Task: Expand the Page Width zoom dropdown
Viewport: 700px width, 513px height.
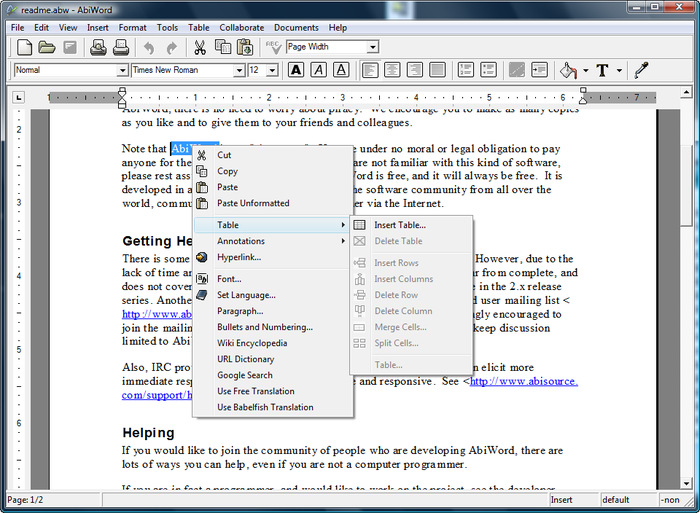Action: tap(372, 47)
